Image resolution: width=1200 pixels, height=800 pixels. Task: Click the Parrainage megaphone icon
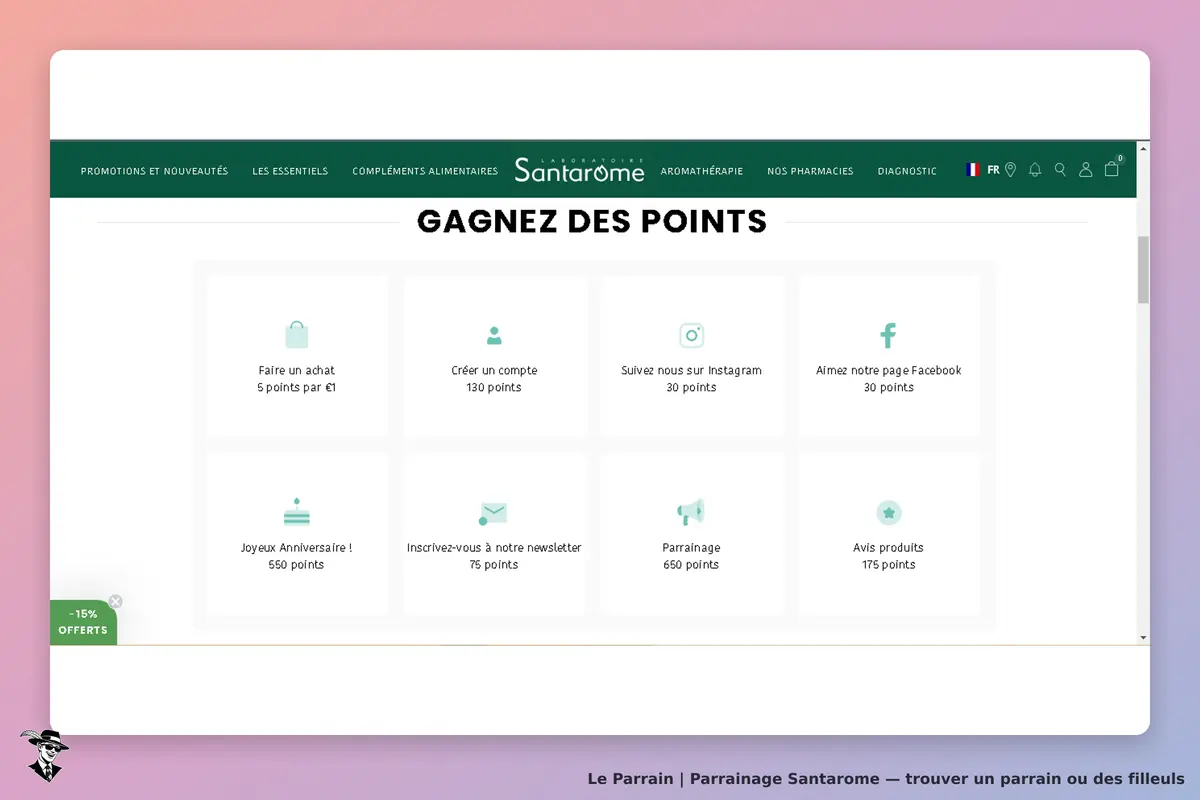click(691, 512)
